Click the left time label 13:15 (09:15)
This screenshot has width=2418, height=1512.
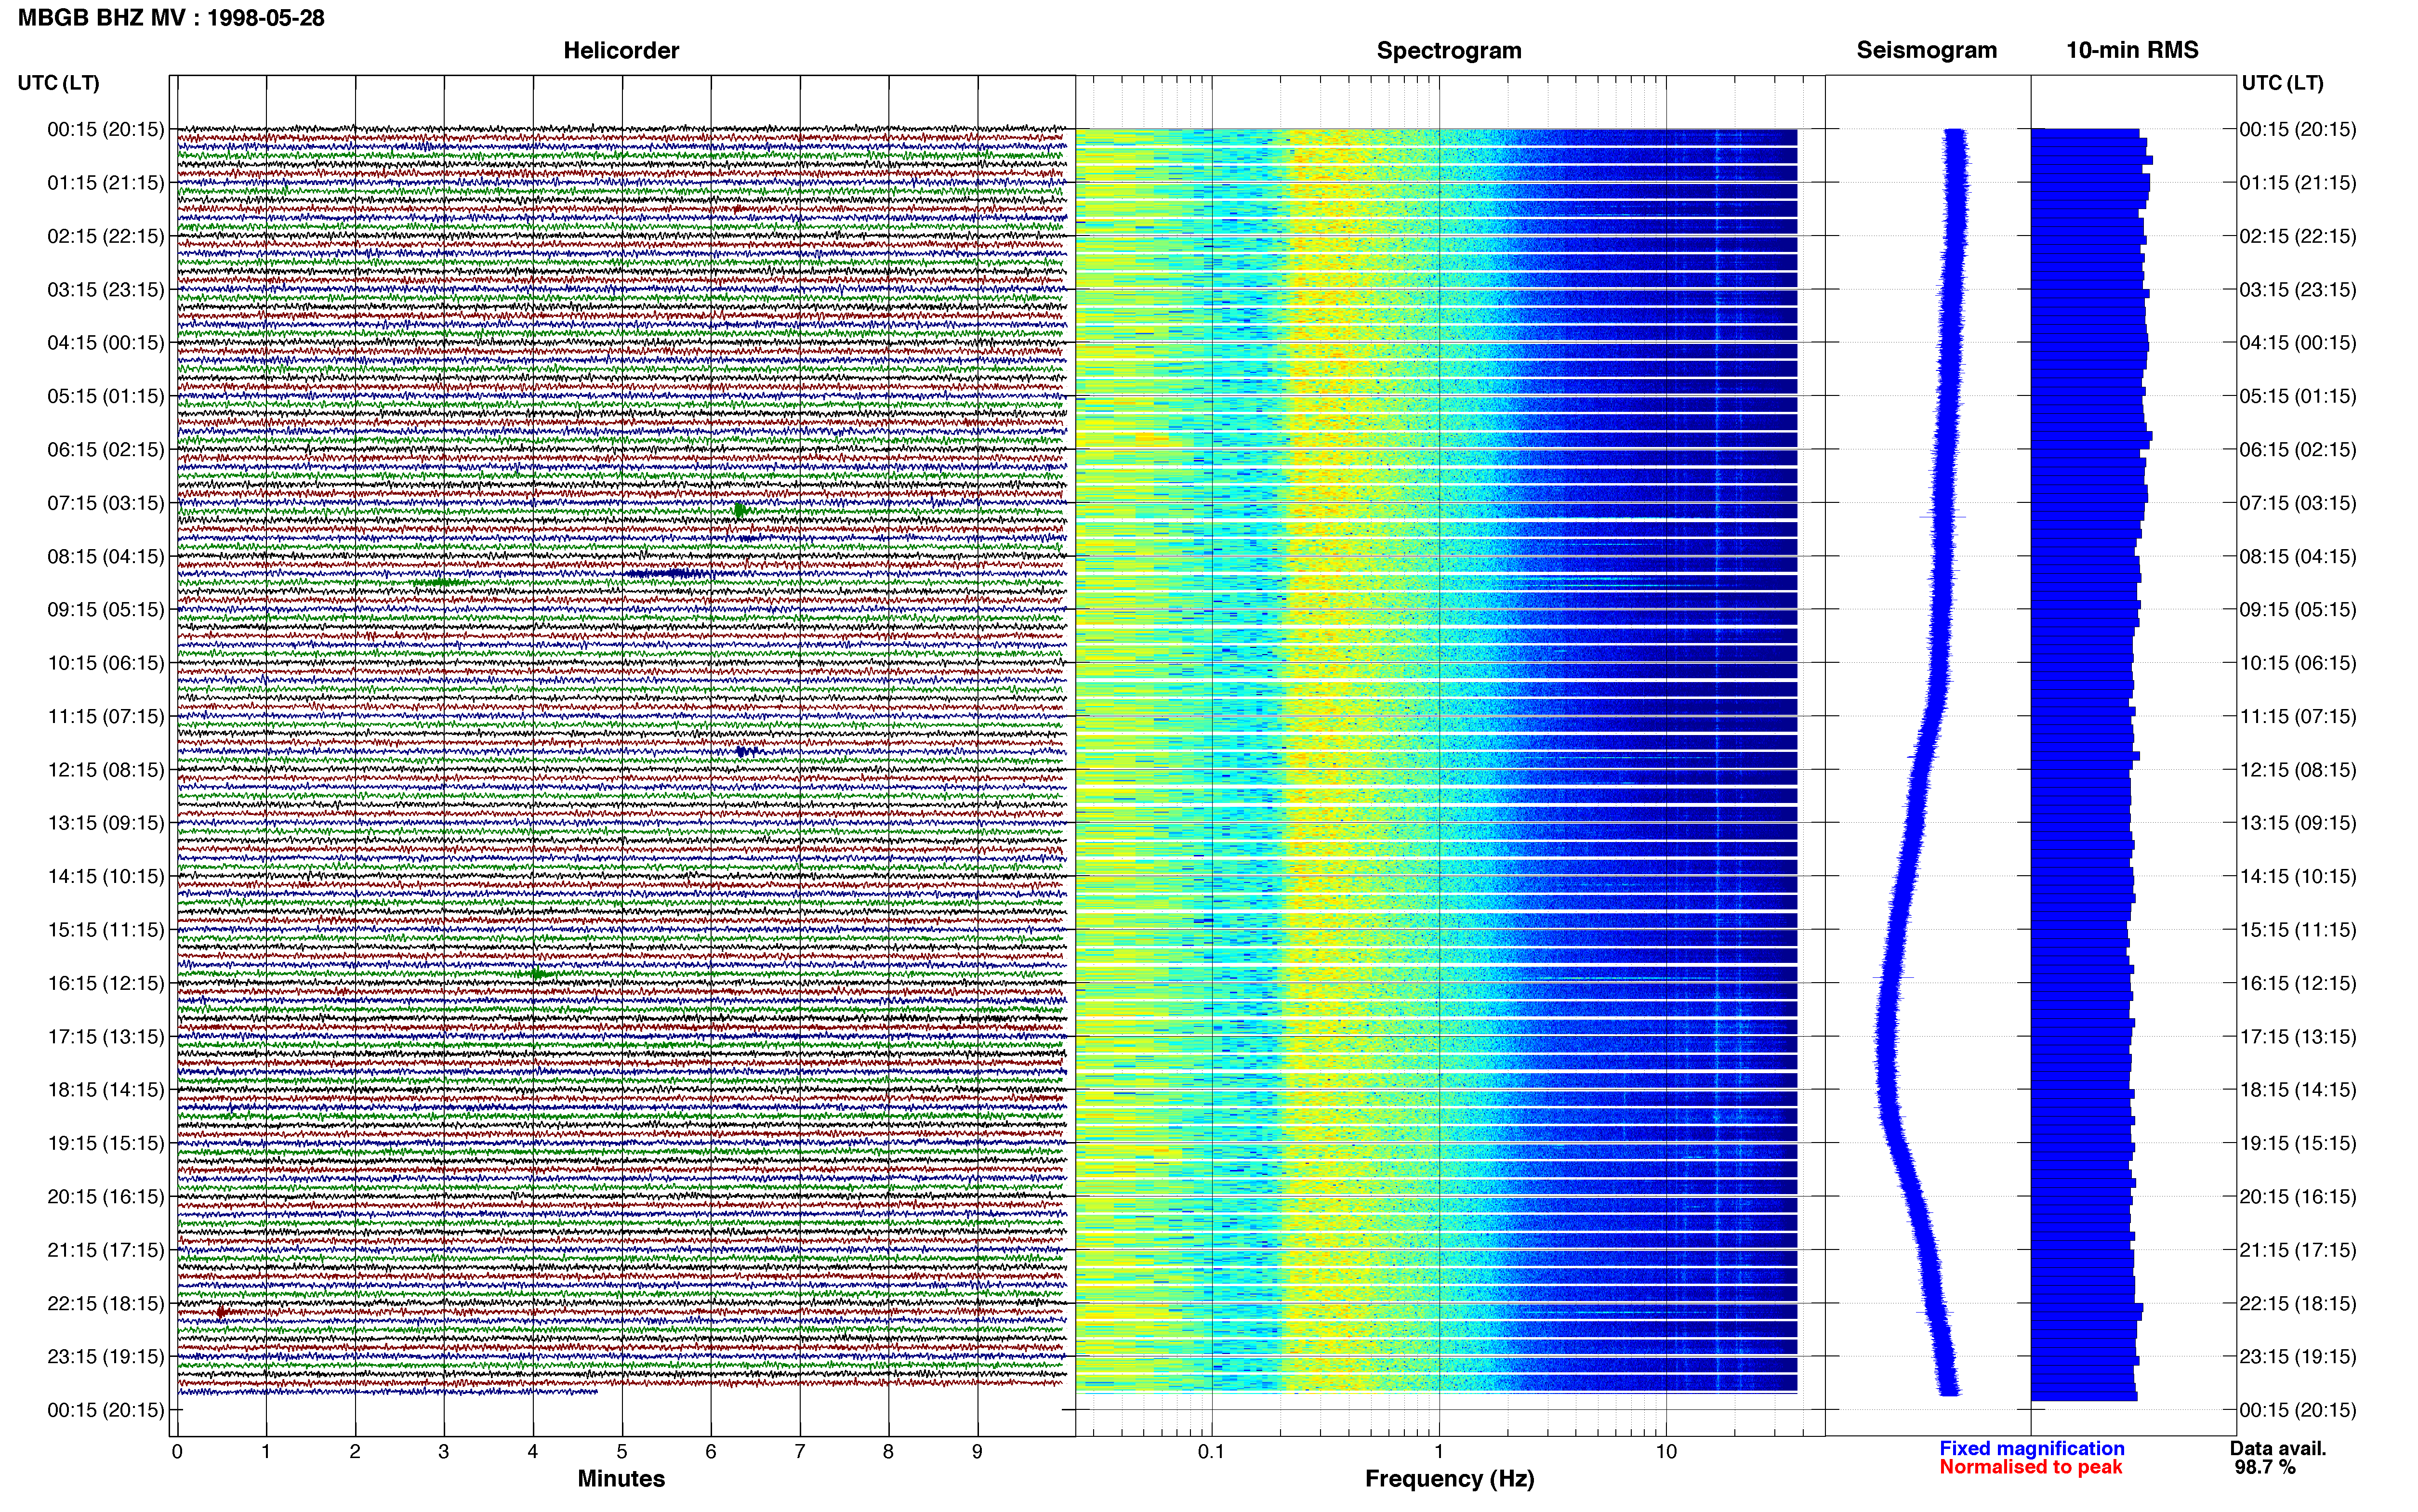[106, 823]
